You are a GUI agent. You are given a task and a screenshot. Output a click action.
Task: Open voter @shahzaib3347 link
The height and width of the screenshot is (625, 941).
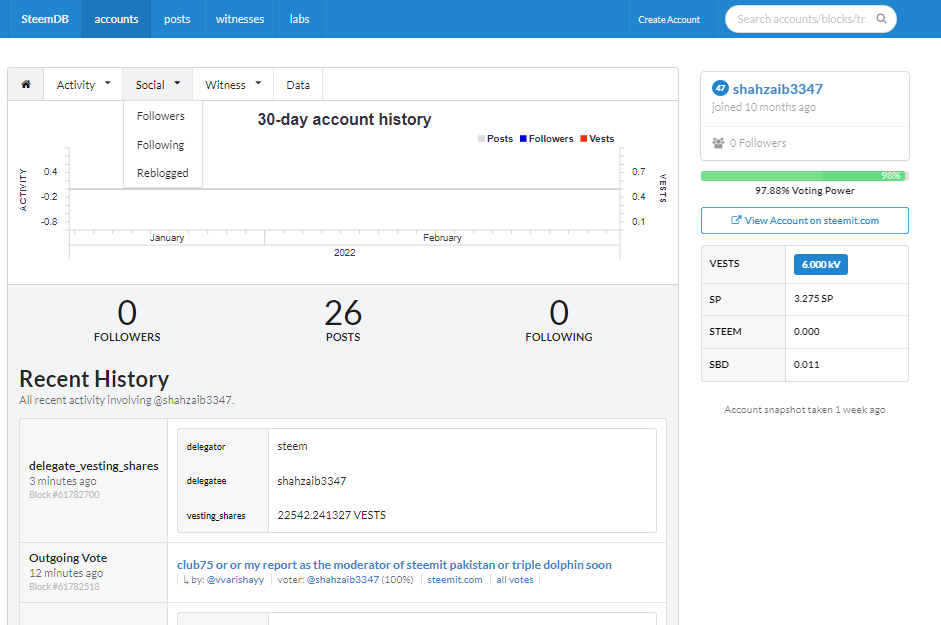point(343,580)
